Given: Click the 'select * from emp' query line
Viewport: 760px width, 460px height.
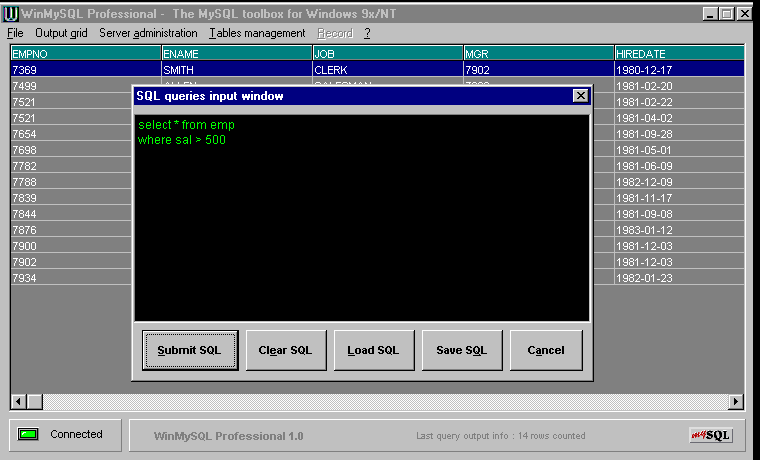Looking at the screenshot, I should pyautogui.click(x=186, y=125).
